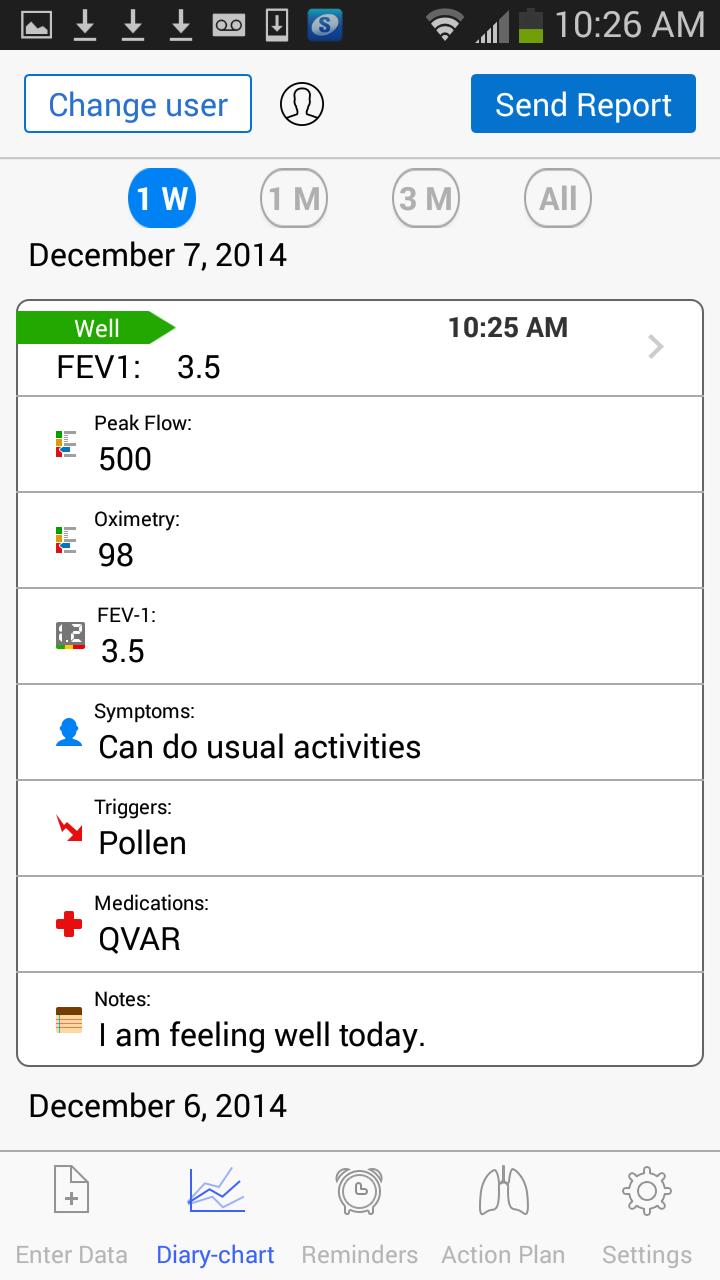Select the December 6, 2014 section header
This screenshot has height=1280, width=720.
point(157,1105)
